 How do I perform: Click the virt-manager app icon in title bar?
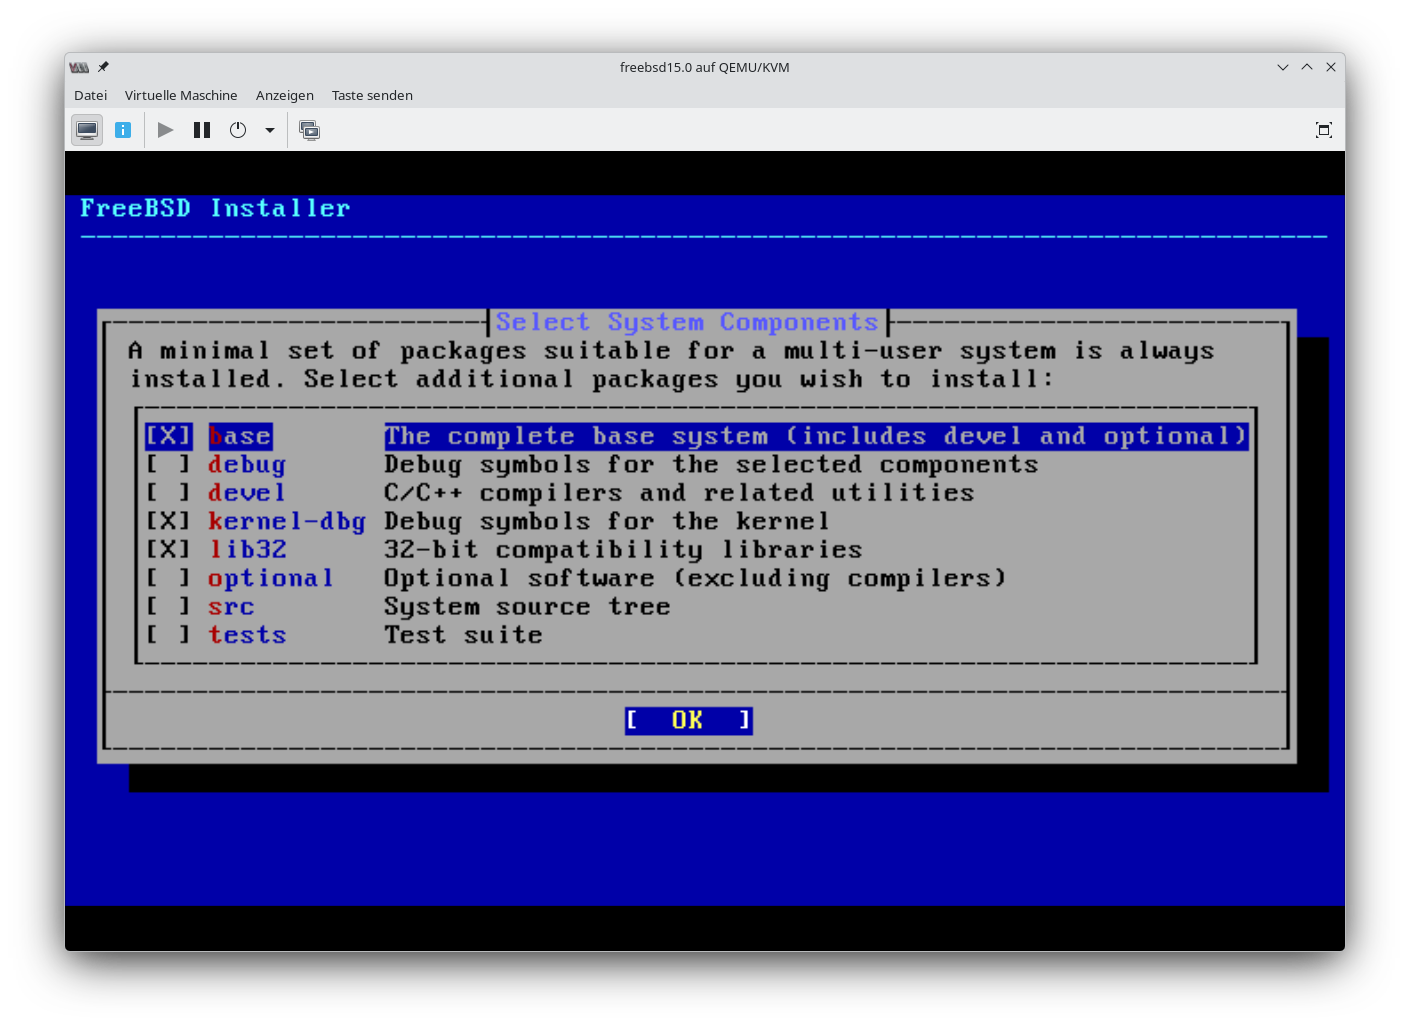(79, 67)
